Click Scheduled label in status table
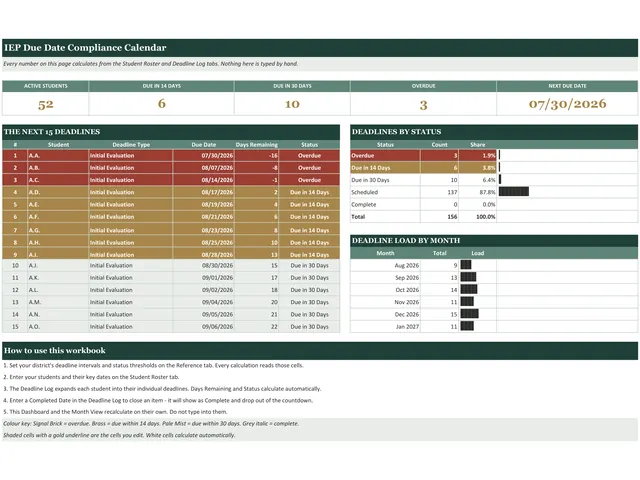 click(364, 192)
